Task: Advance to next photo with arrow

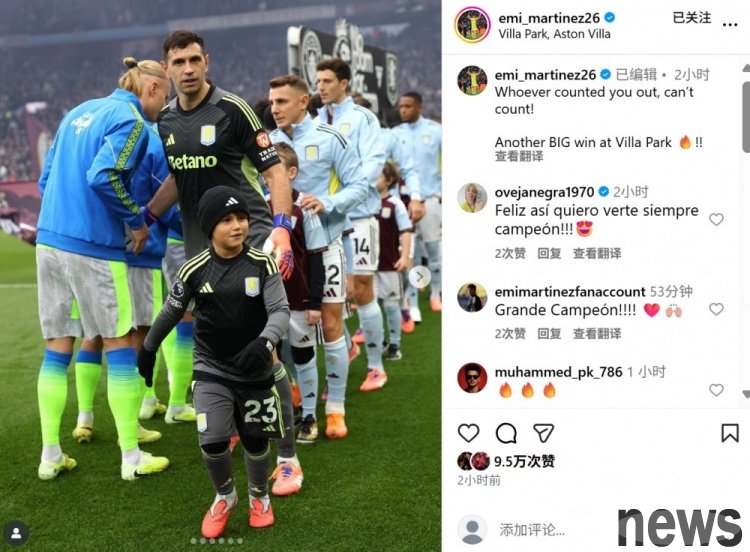Action: [x=419, y=276]
